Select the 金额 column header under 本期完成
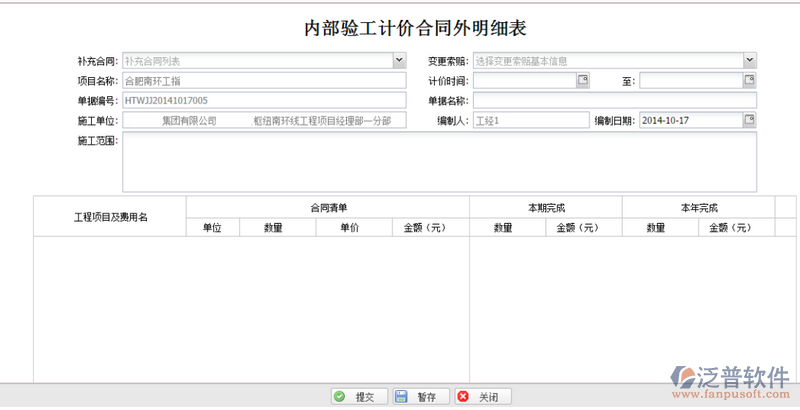 point(577,228)
